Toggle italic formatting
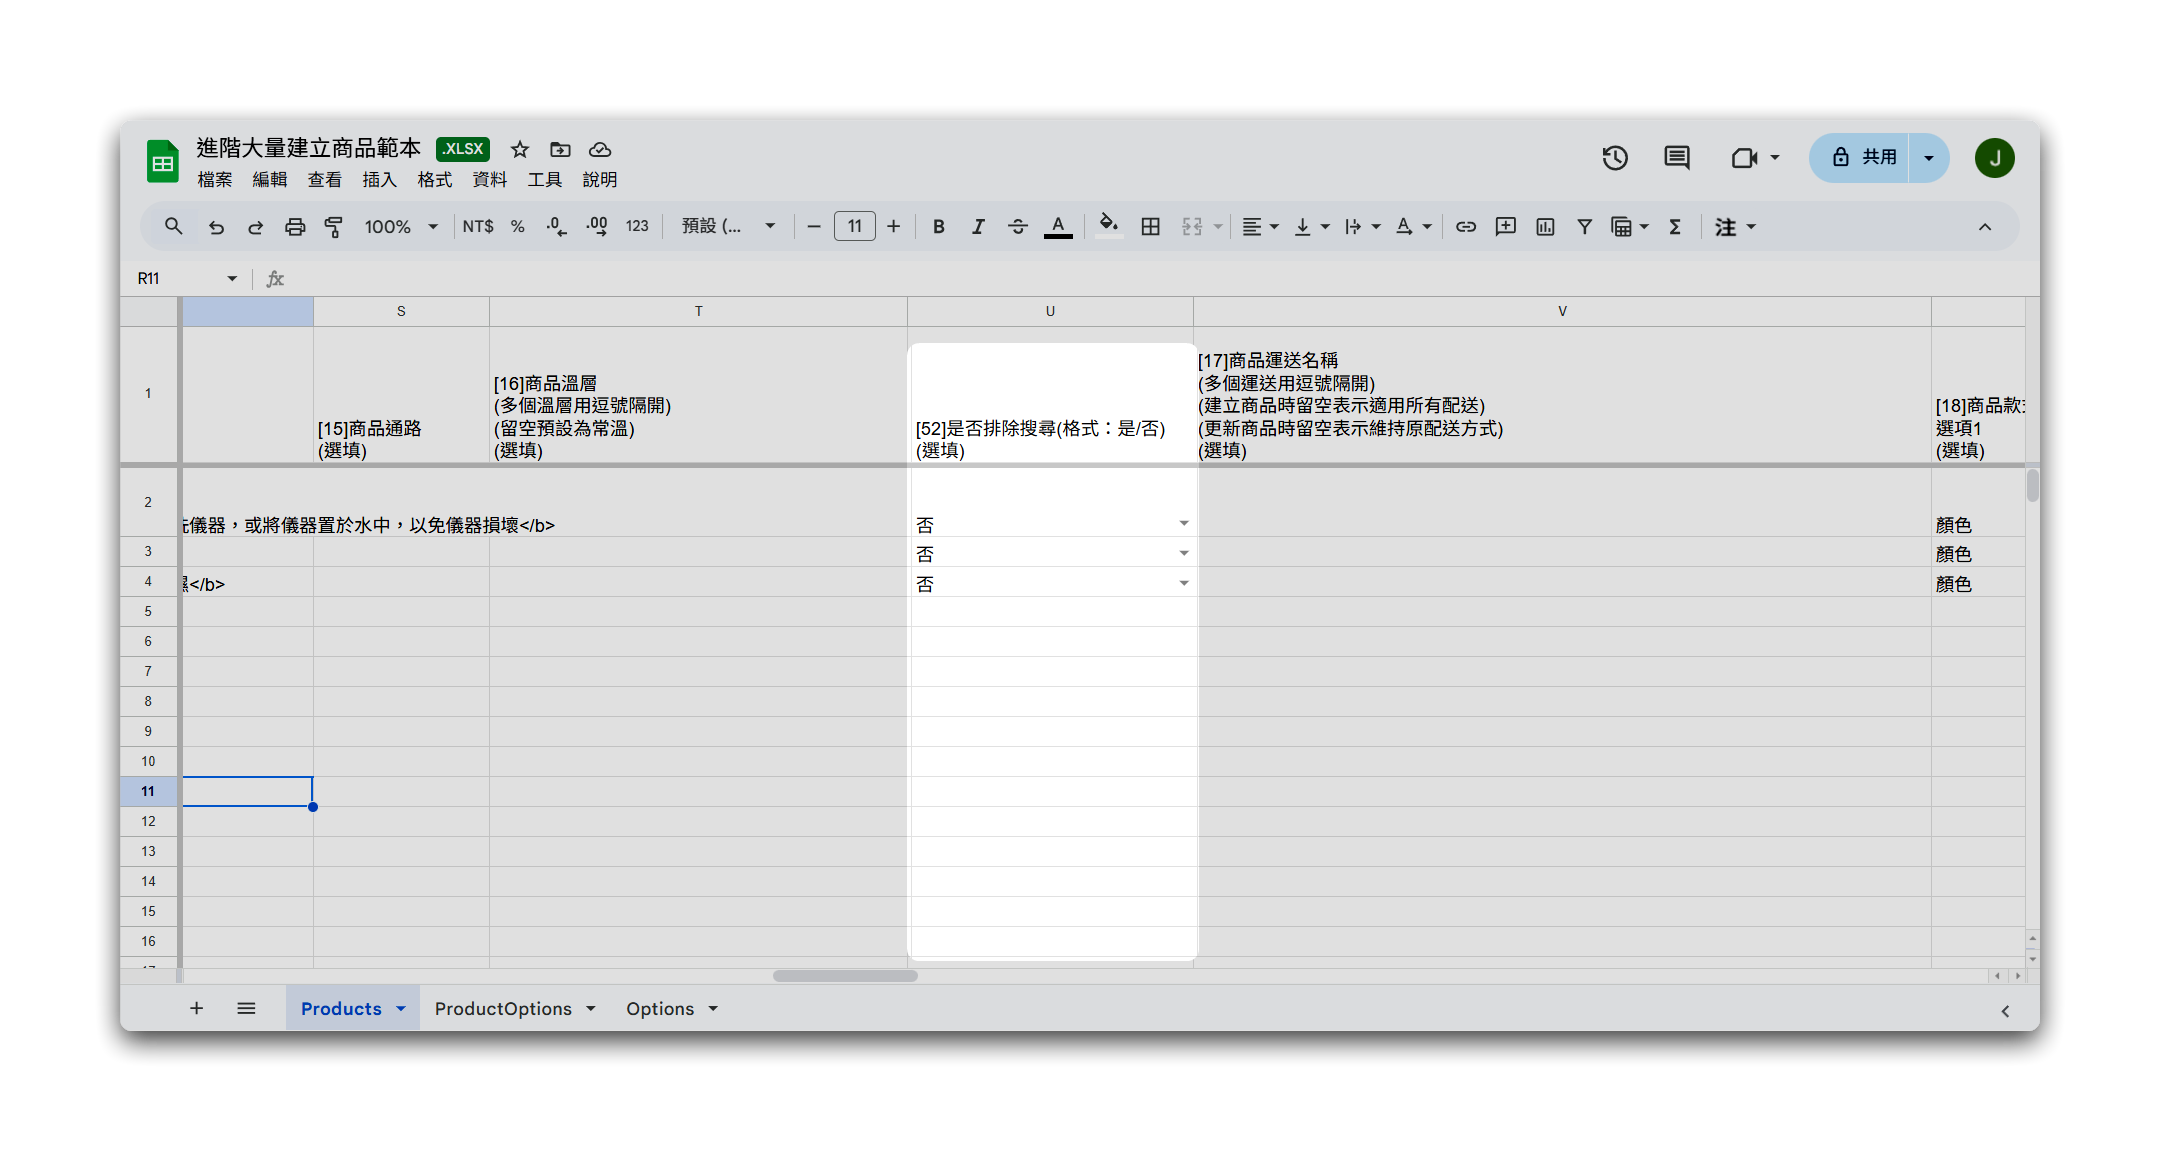This screenshot has height=1151, width=2160. pos(978,227)
